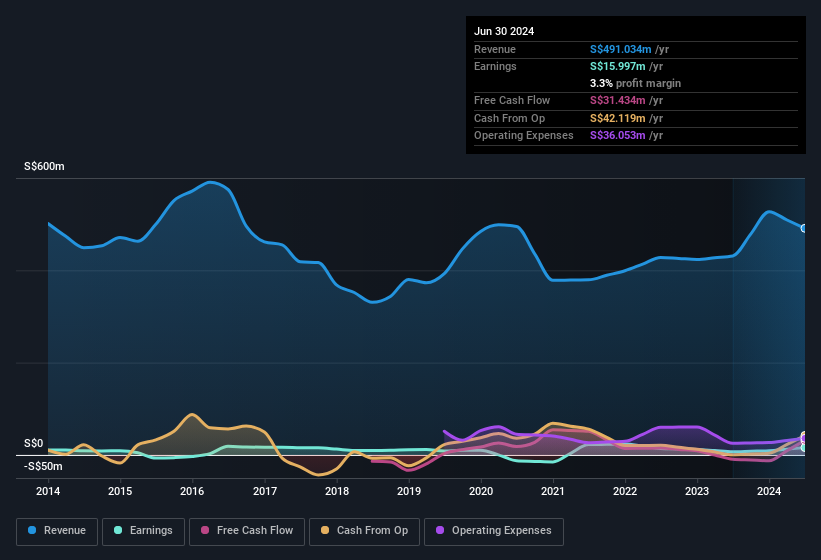The height and width of the screenshot is (560, 821).
Task: Click the 2014 x-axis label
Action: tap(48, 491)
